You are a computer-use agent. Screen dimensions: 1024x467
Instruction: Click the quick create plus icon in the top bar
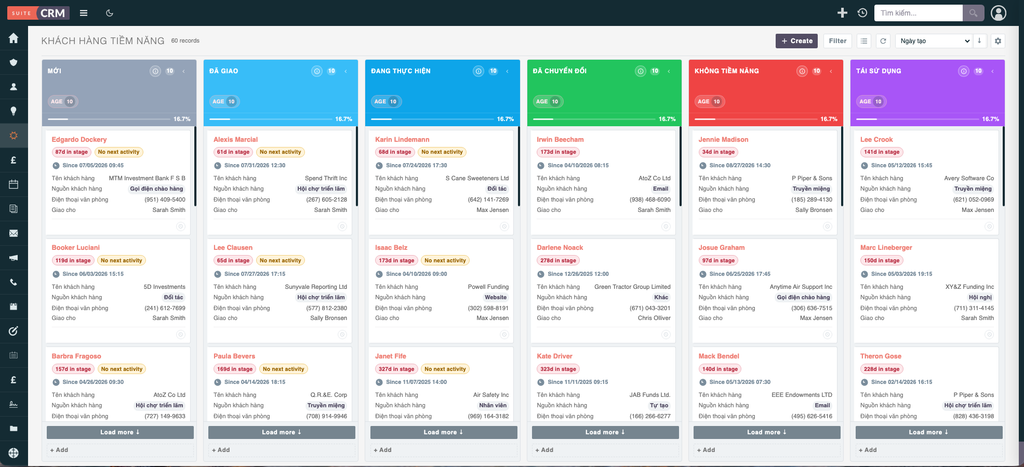[x=842, y=12]
